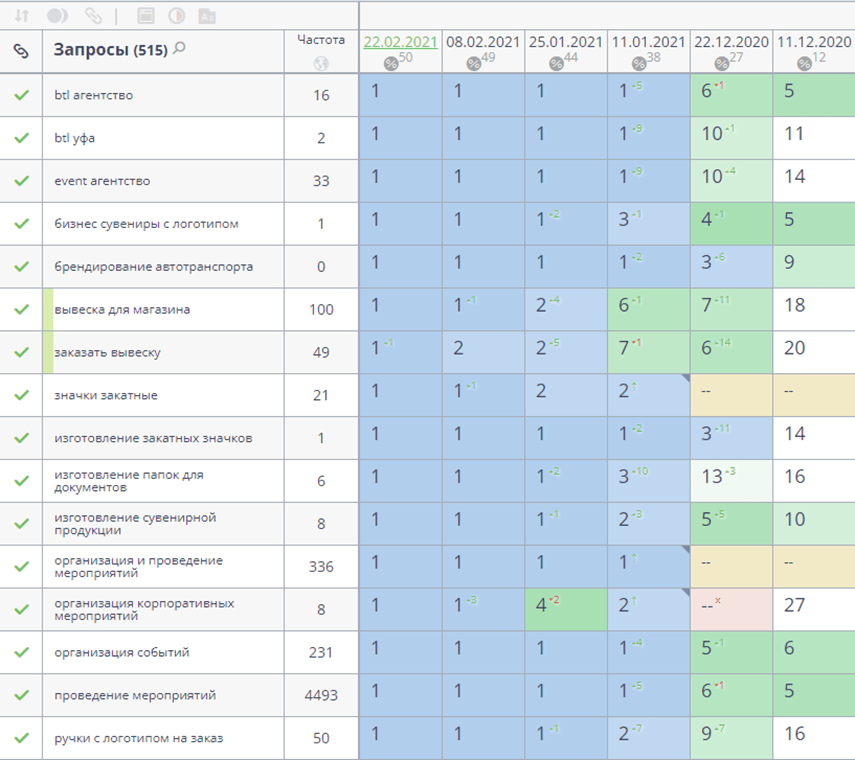Click percent icon under 11.01.2021
This screenshot has height=760, width=855.
pos(639,64)
